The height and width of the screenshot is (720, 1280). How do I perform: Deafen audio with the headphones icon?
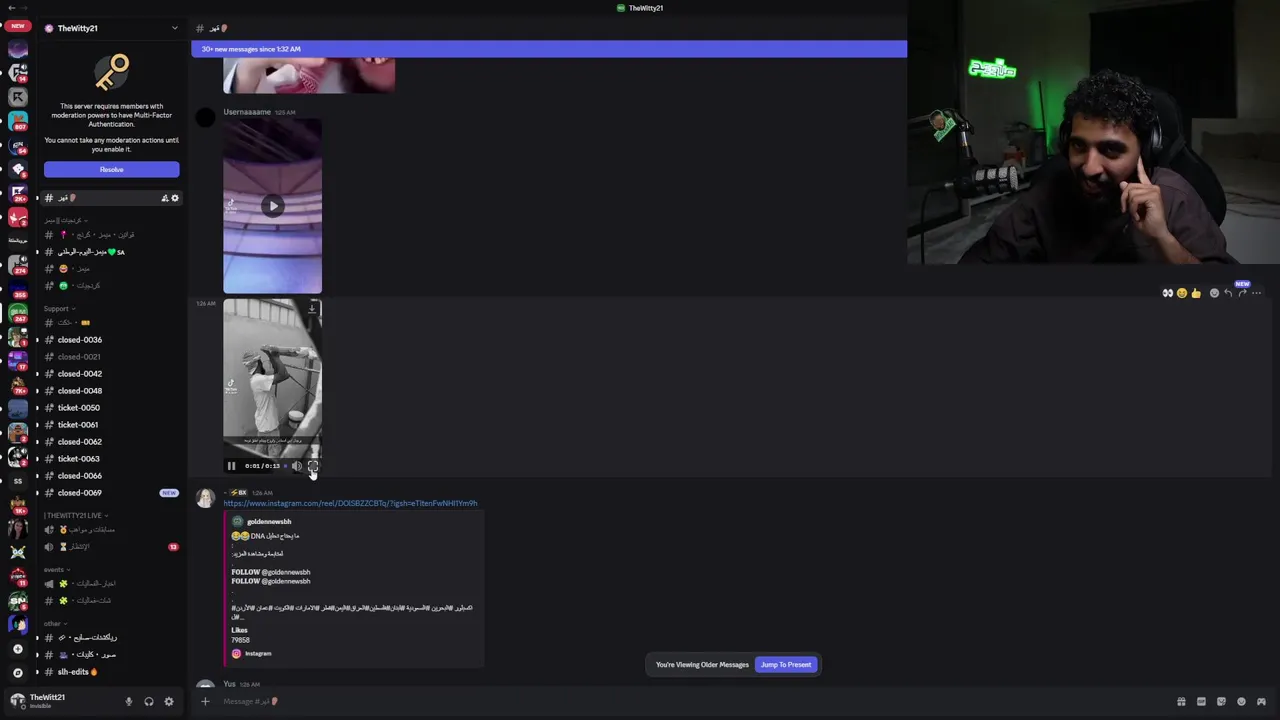click(x=149, y=702)
